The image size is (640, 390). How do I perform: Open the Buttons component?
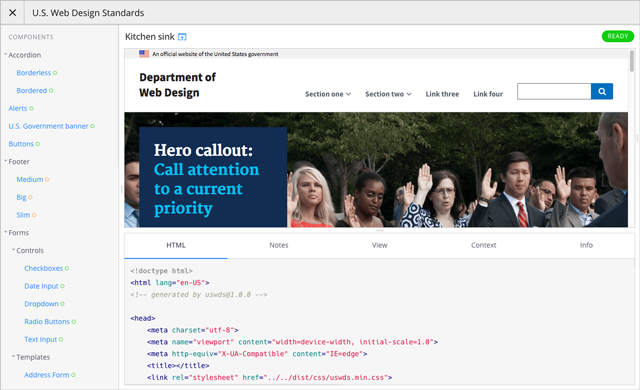click(21, 144)
